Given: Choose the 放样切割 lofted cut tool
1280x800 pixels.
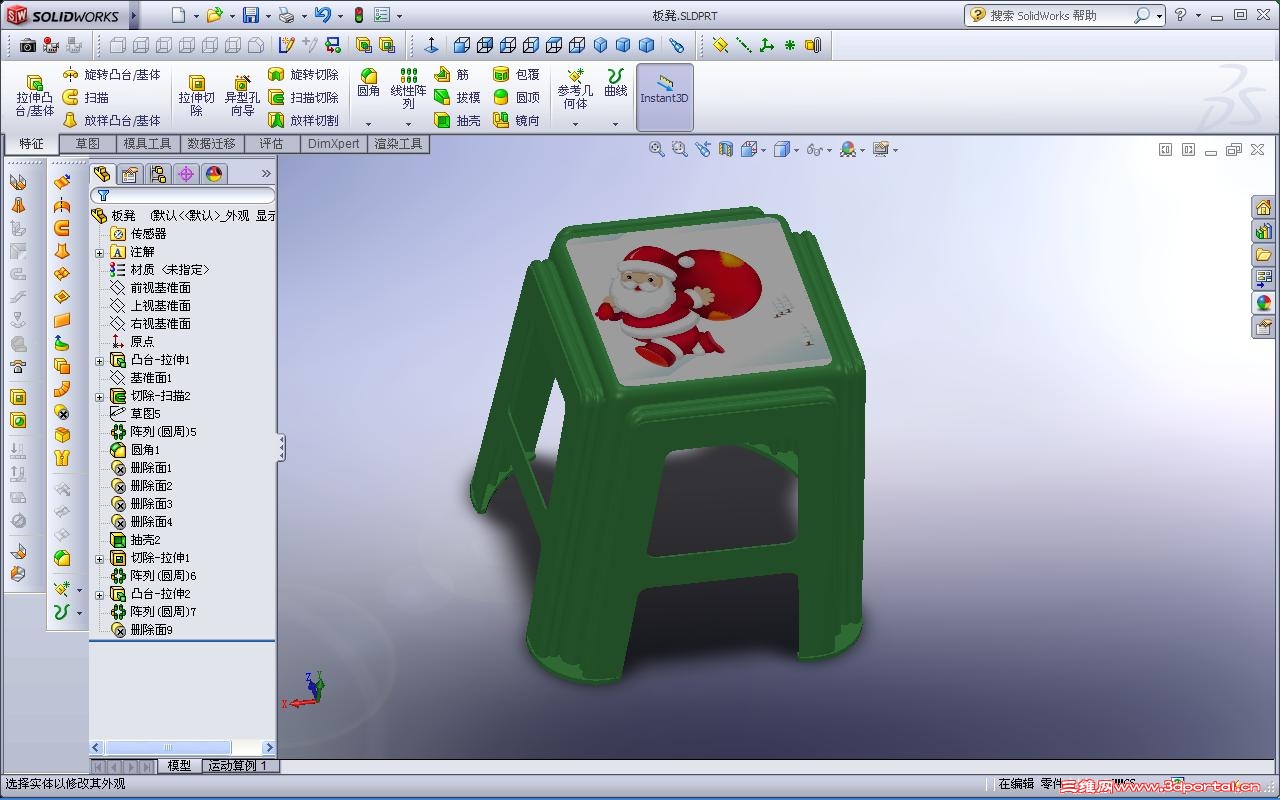Looking at the screenshot, I should [x=304, y=121].
